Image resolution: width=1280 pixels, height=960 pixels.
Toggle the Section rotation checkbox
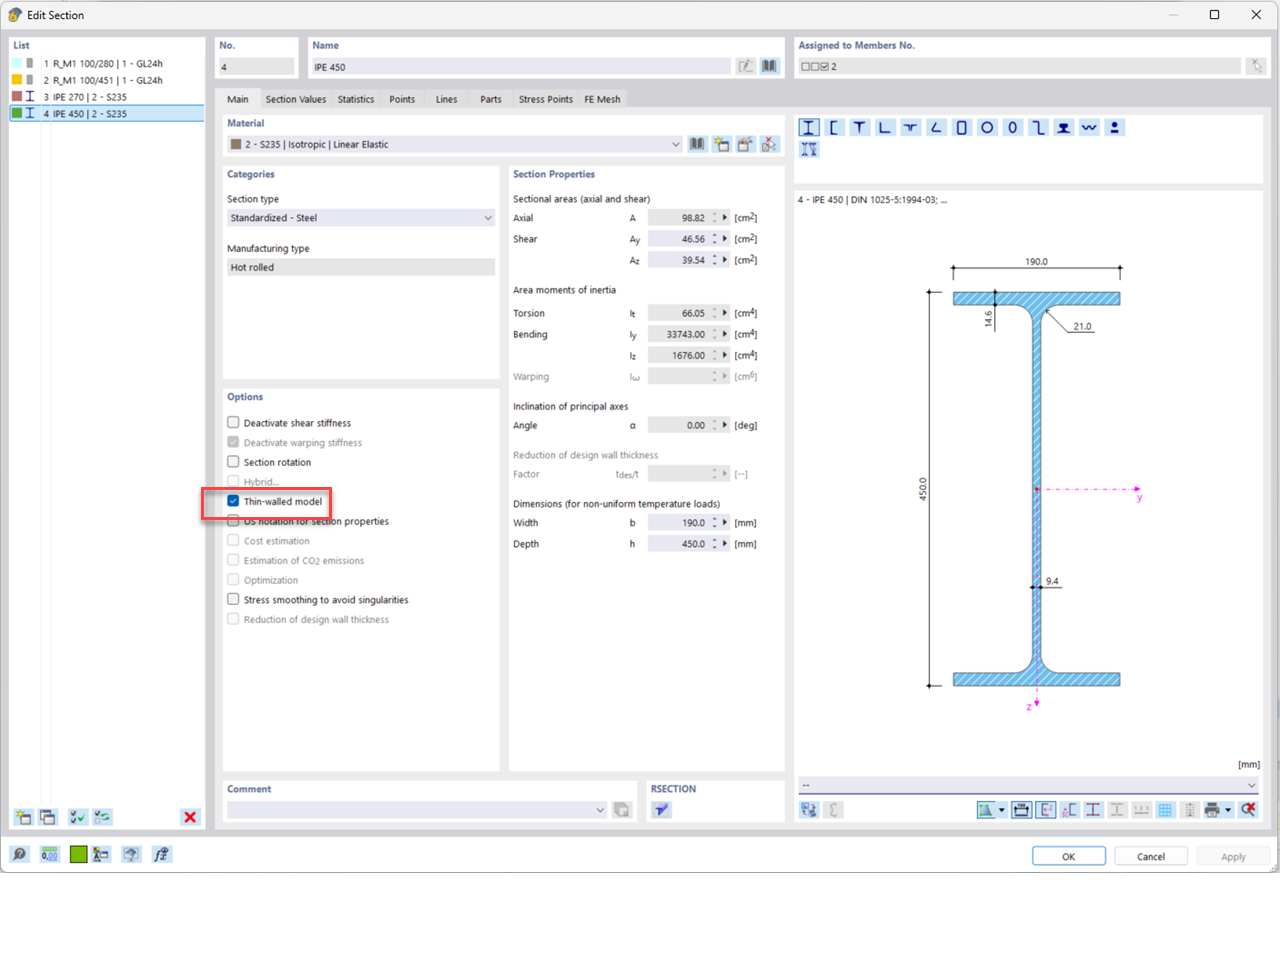(233, 462)
